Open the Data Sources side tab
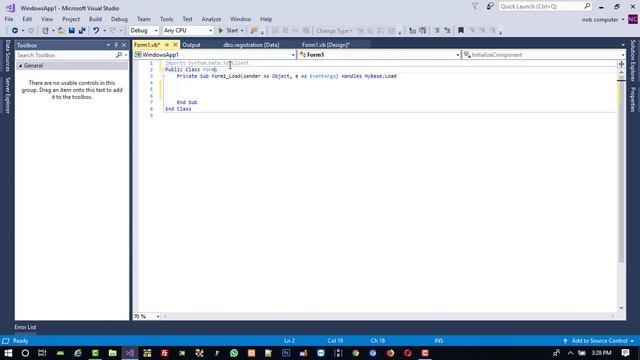 coord(7,56)
